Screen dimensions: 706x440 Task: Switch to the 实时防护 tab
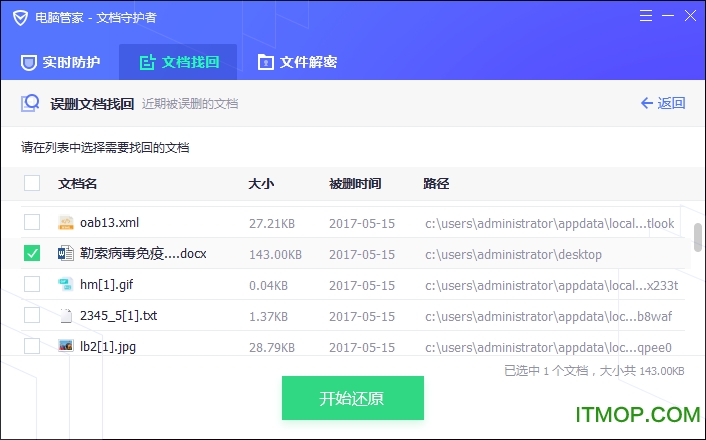pos(60,62)
